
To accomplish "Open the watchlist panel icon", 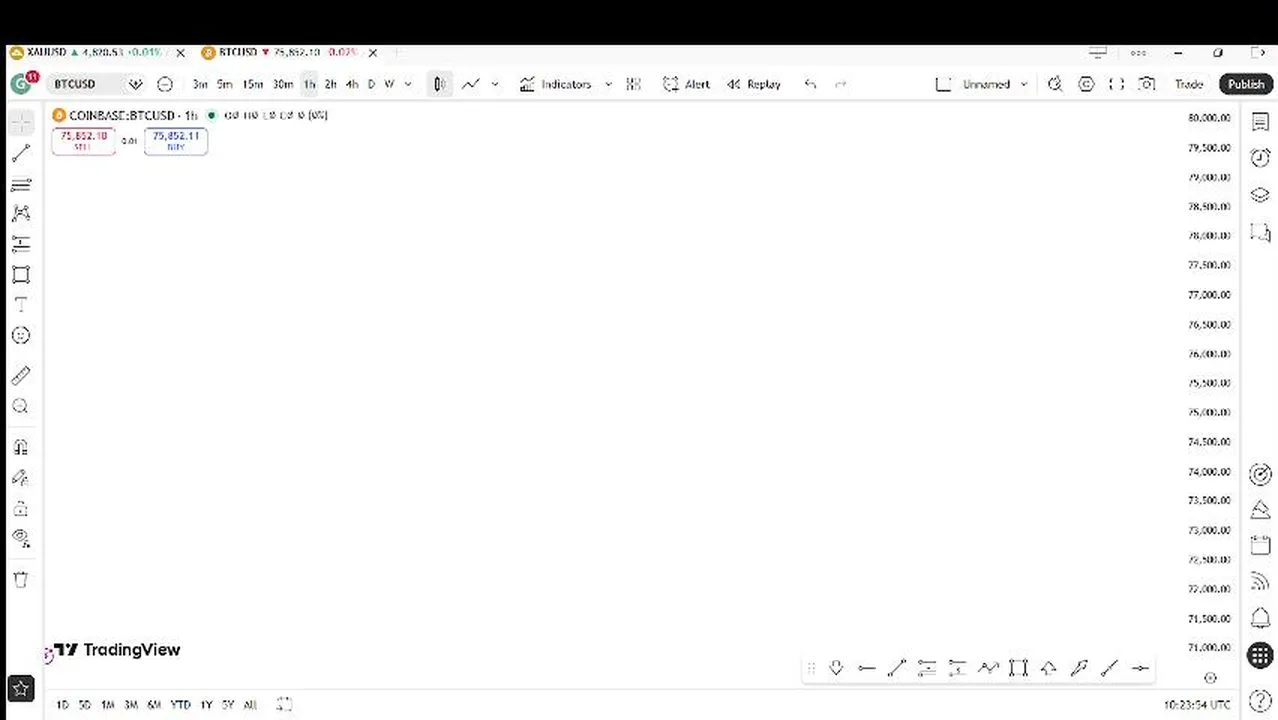I will pyautogui.click(x=1260, y=122).
